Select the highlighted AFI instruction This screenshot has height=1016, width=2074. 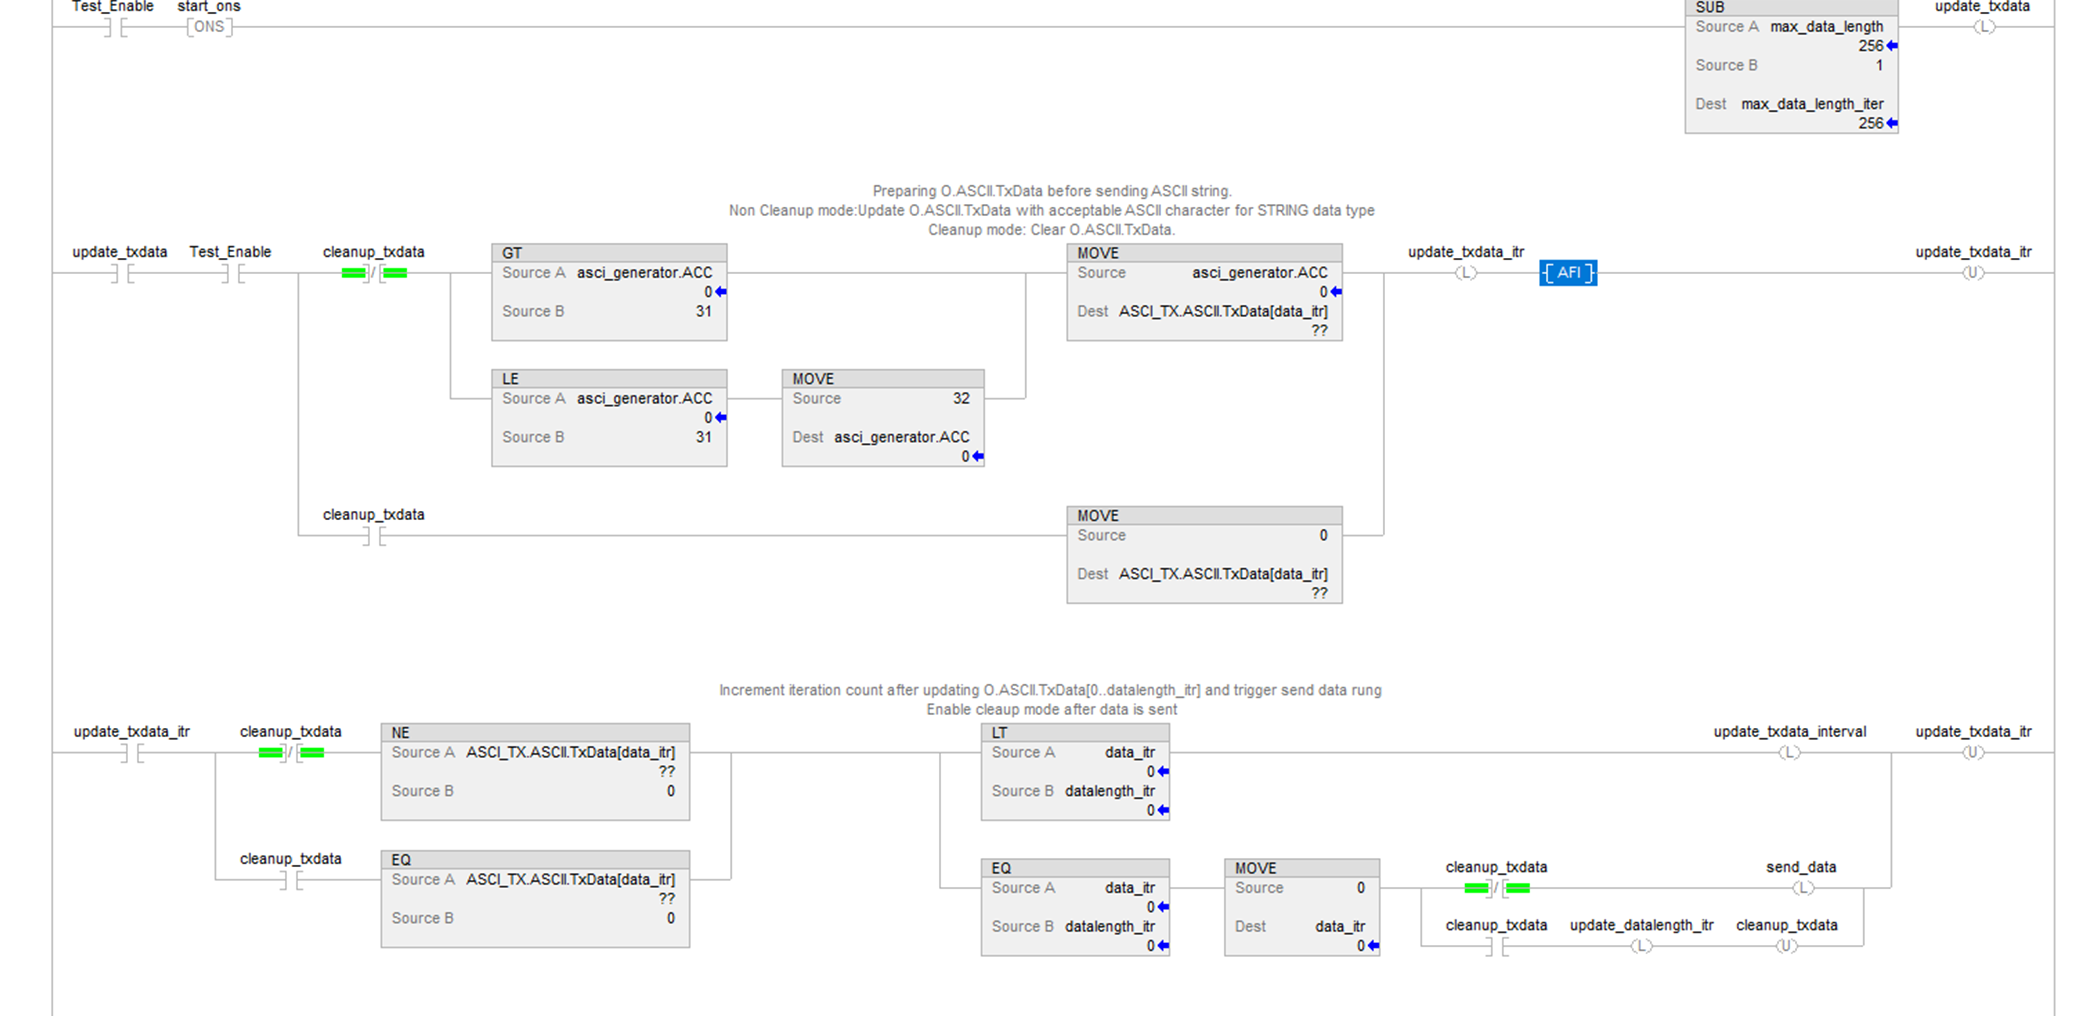pos(1568,273)
